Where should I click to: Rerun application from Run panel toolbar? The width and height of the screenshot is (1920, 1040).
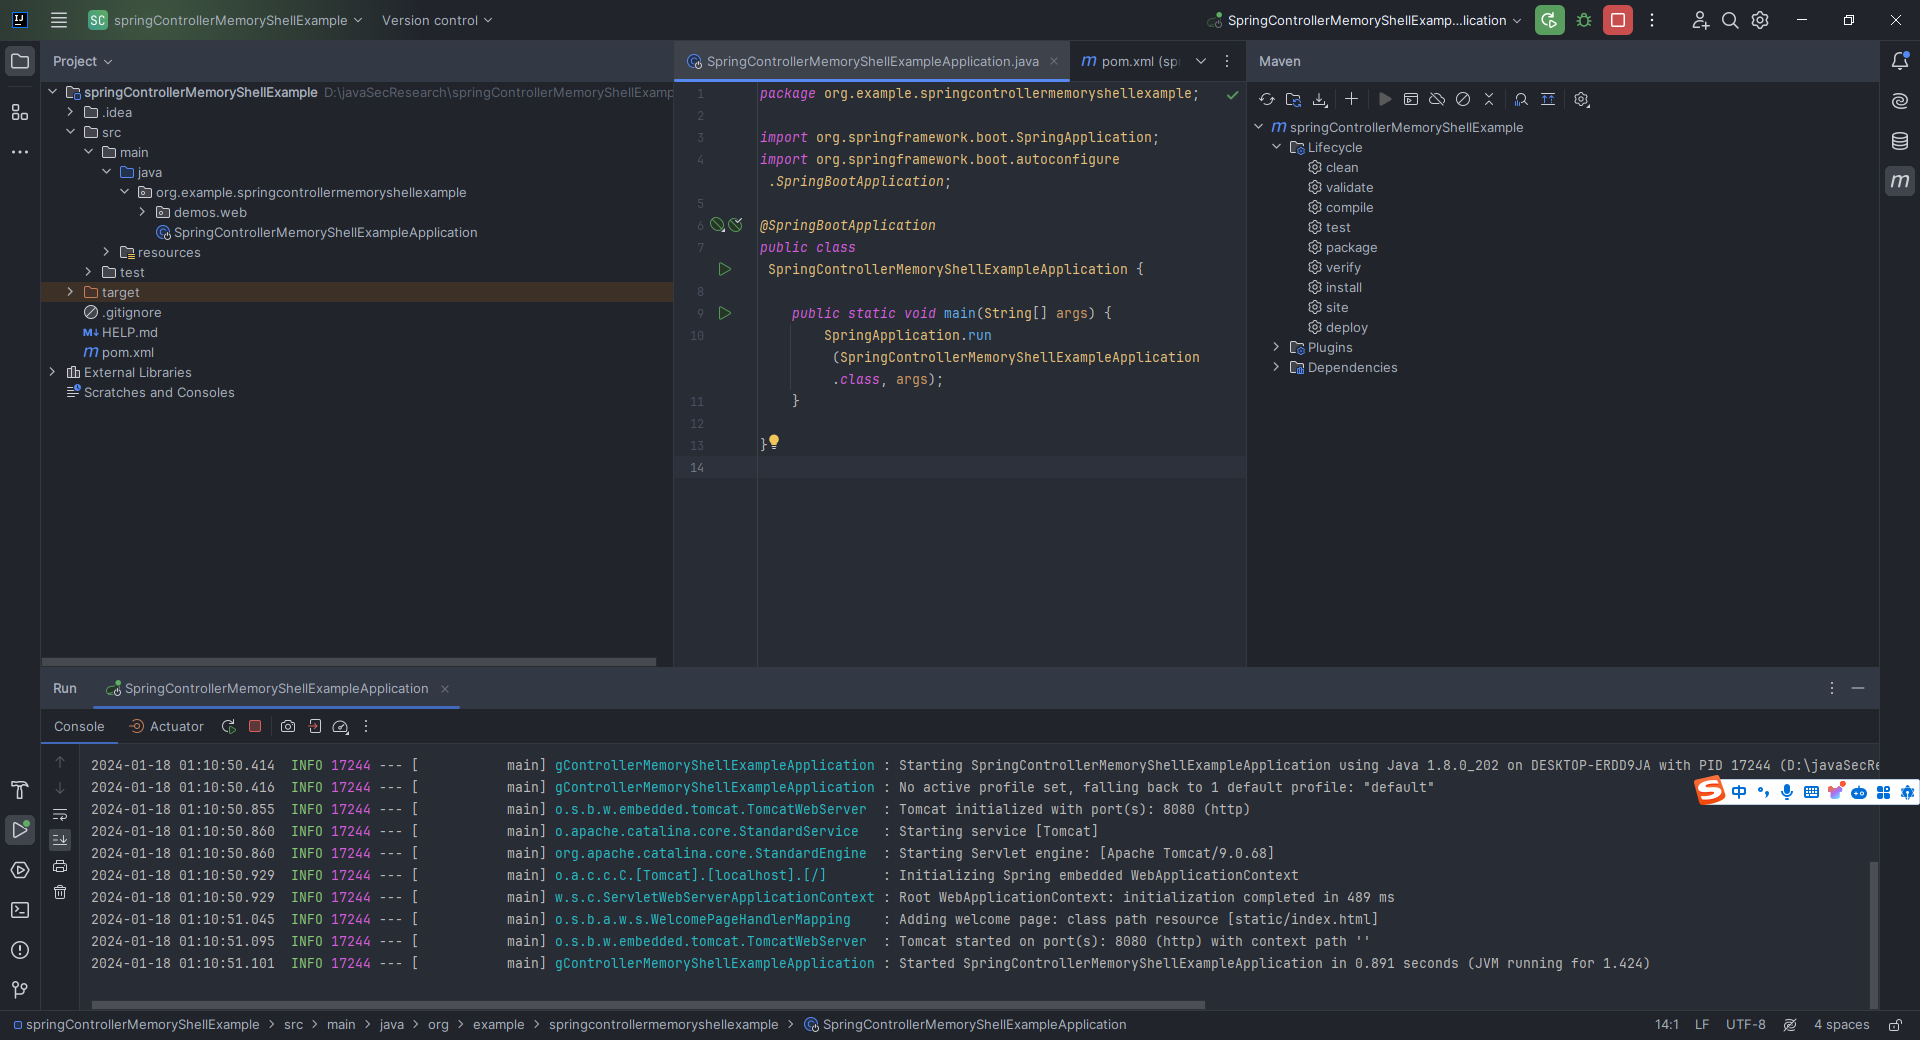pos(229,727)
